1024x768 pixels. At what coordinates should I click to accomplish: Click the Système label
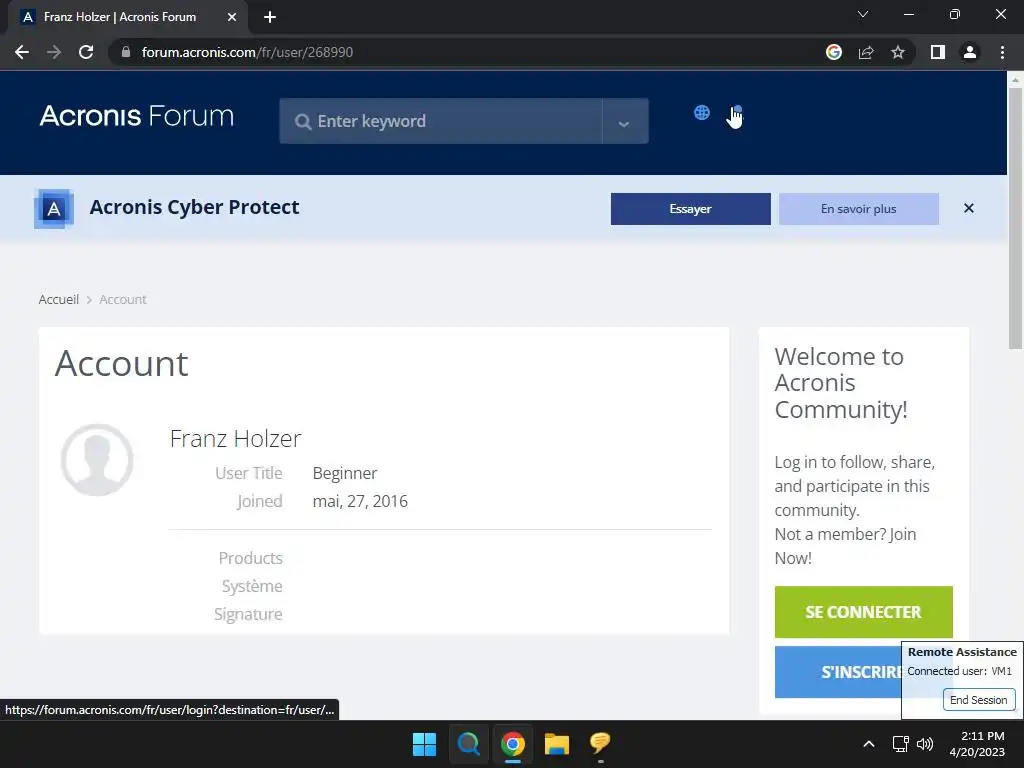point(252,586)
